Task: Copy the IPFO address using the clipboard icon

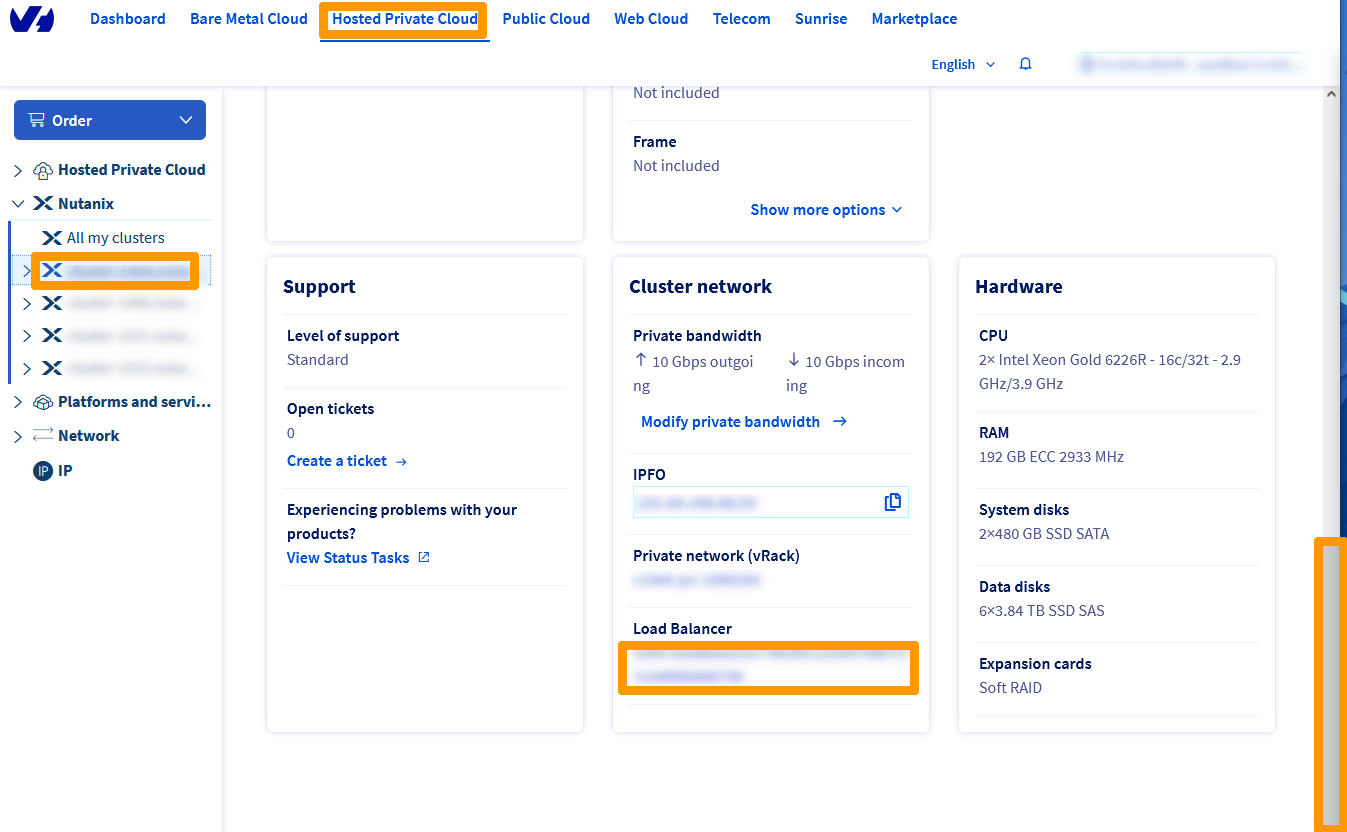Action: (x=892, y=501)
